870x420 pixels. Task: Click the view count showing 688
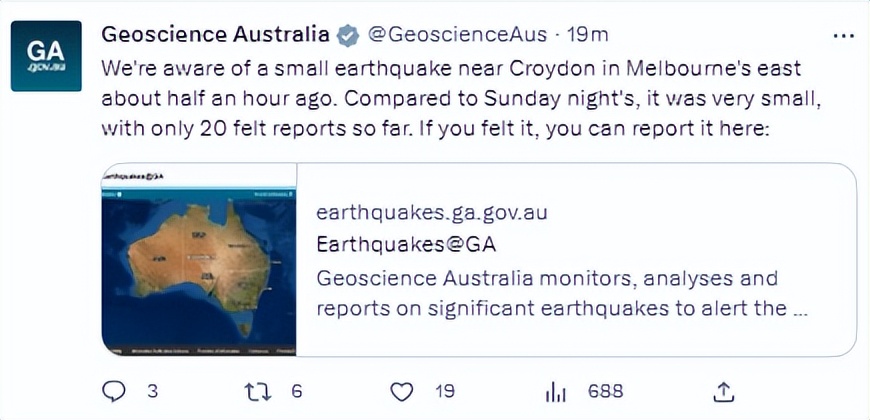pyautogui.click(x=605, y=391)
